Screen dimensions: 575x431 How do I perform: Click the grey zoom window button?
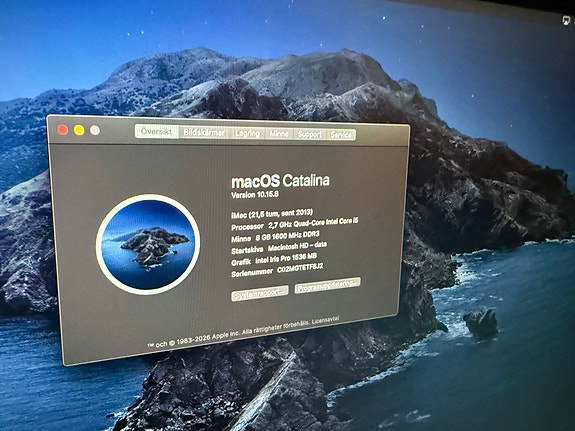95,130
